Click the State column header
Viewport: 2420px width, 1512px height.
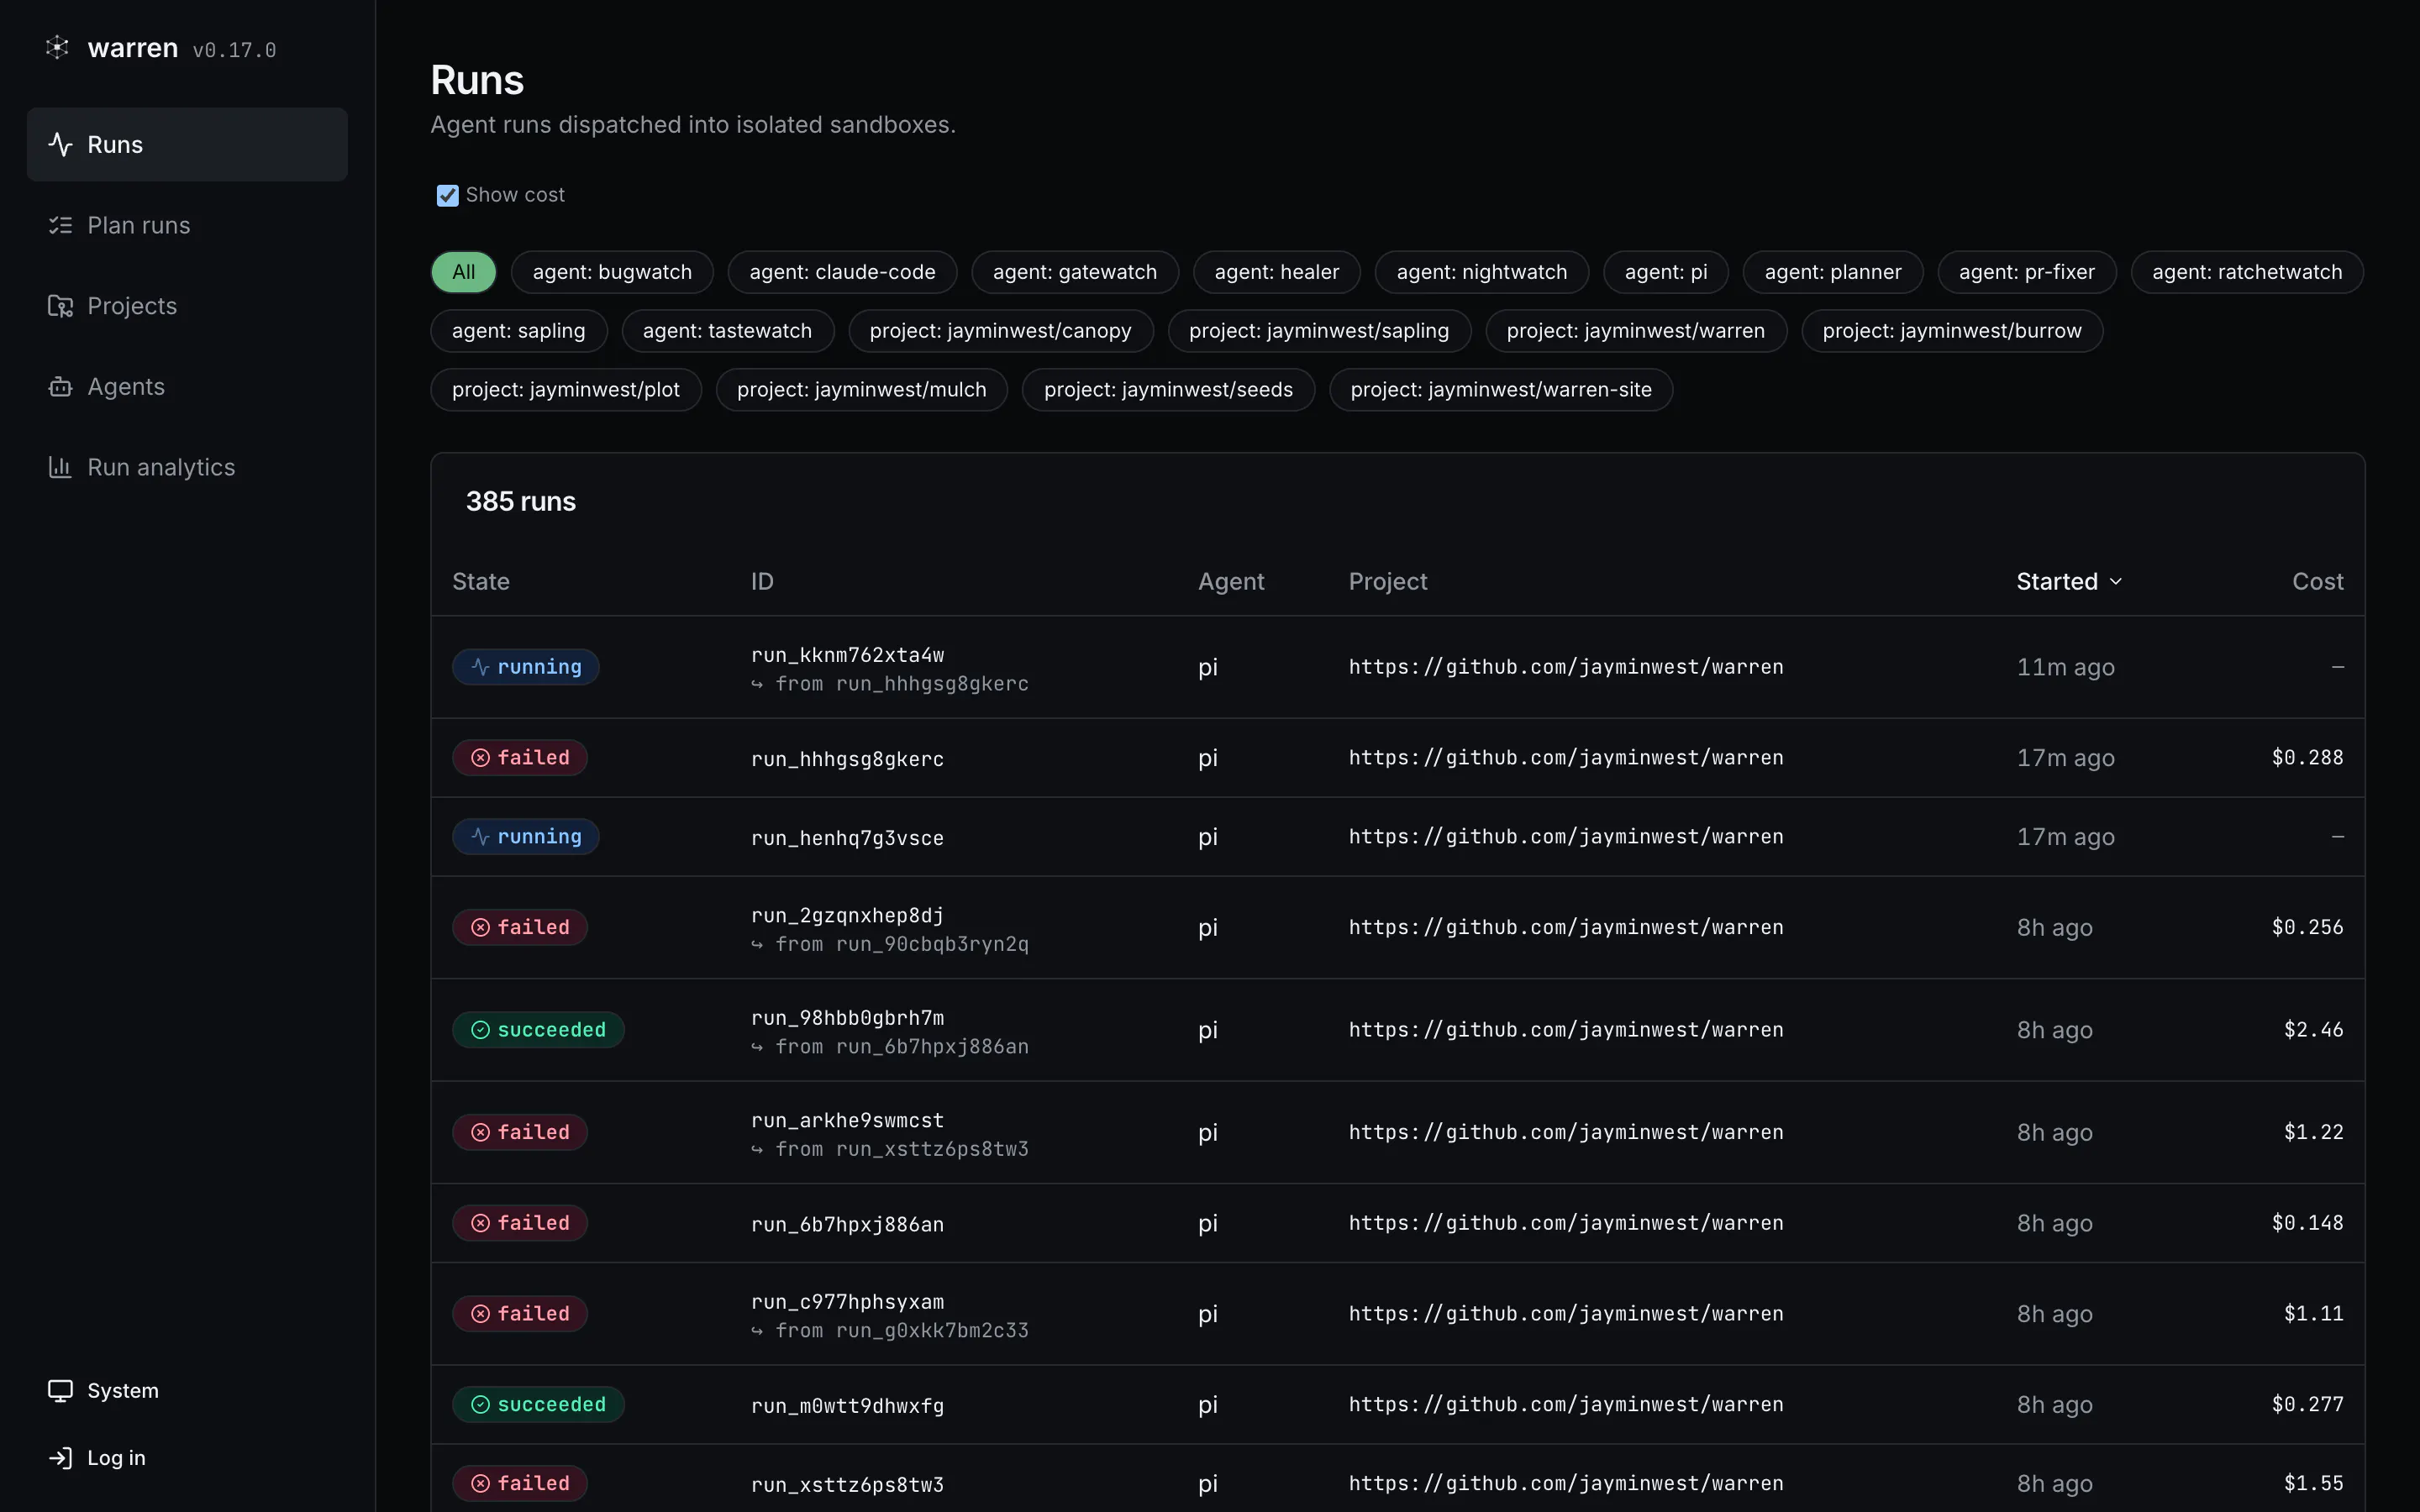pos(481,582)
